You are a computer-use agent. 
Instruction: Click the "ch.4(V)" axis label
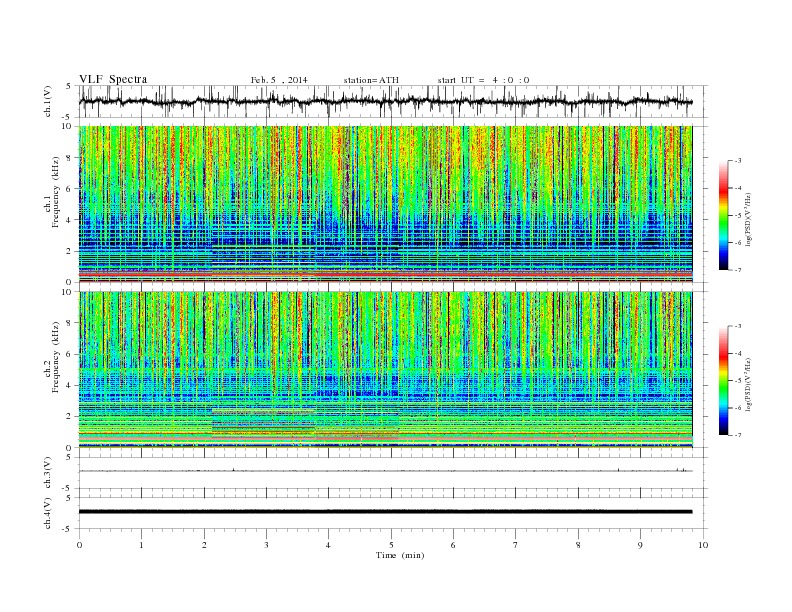point(48,513)
